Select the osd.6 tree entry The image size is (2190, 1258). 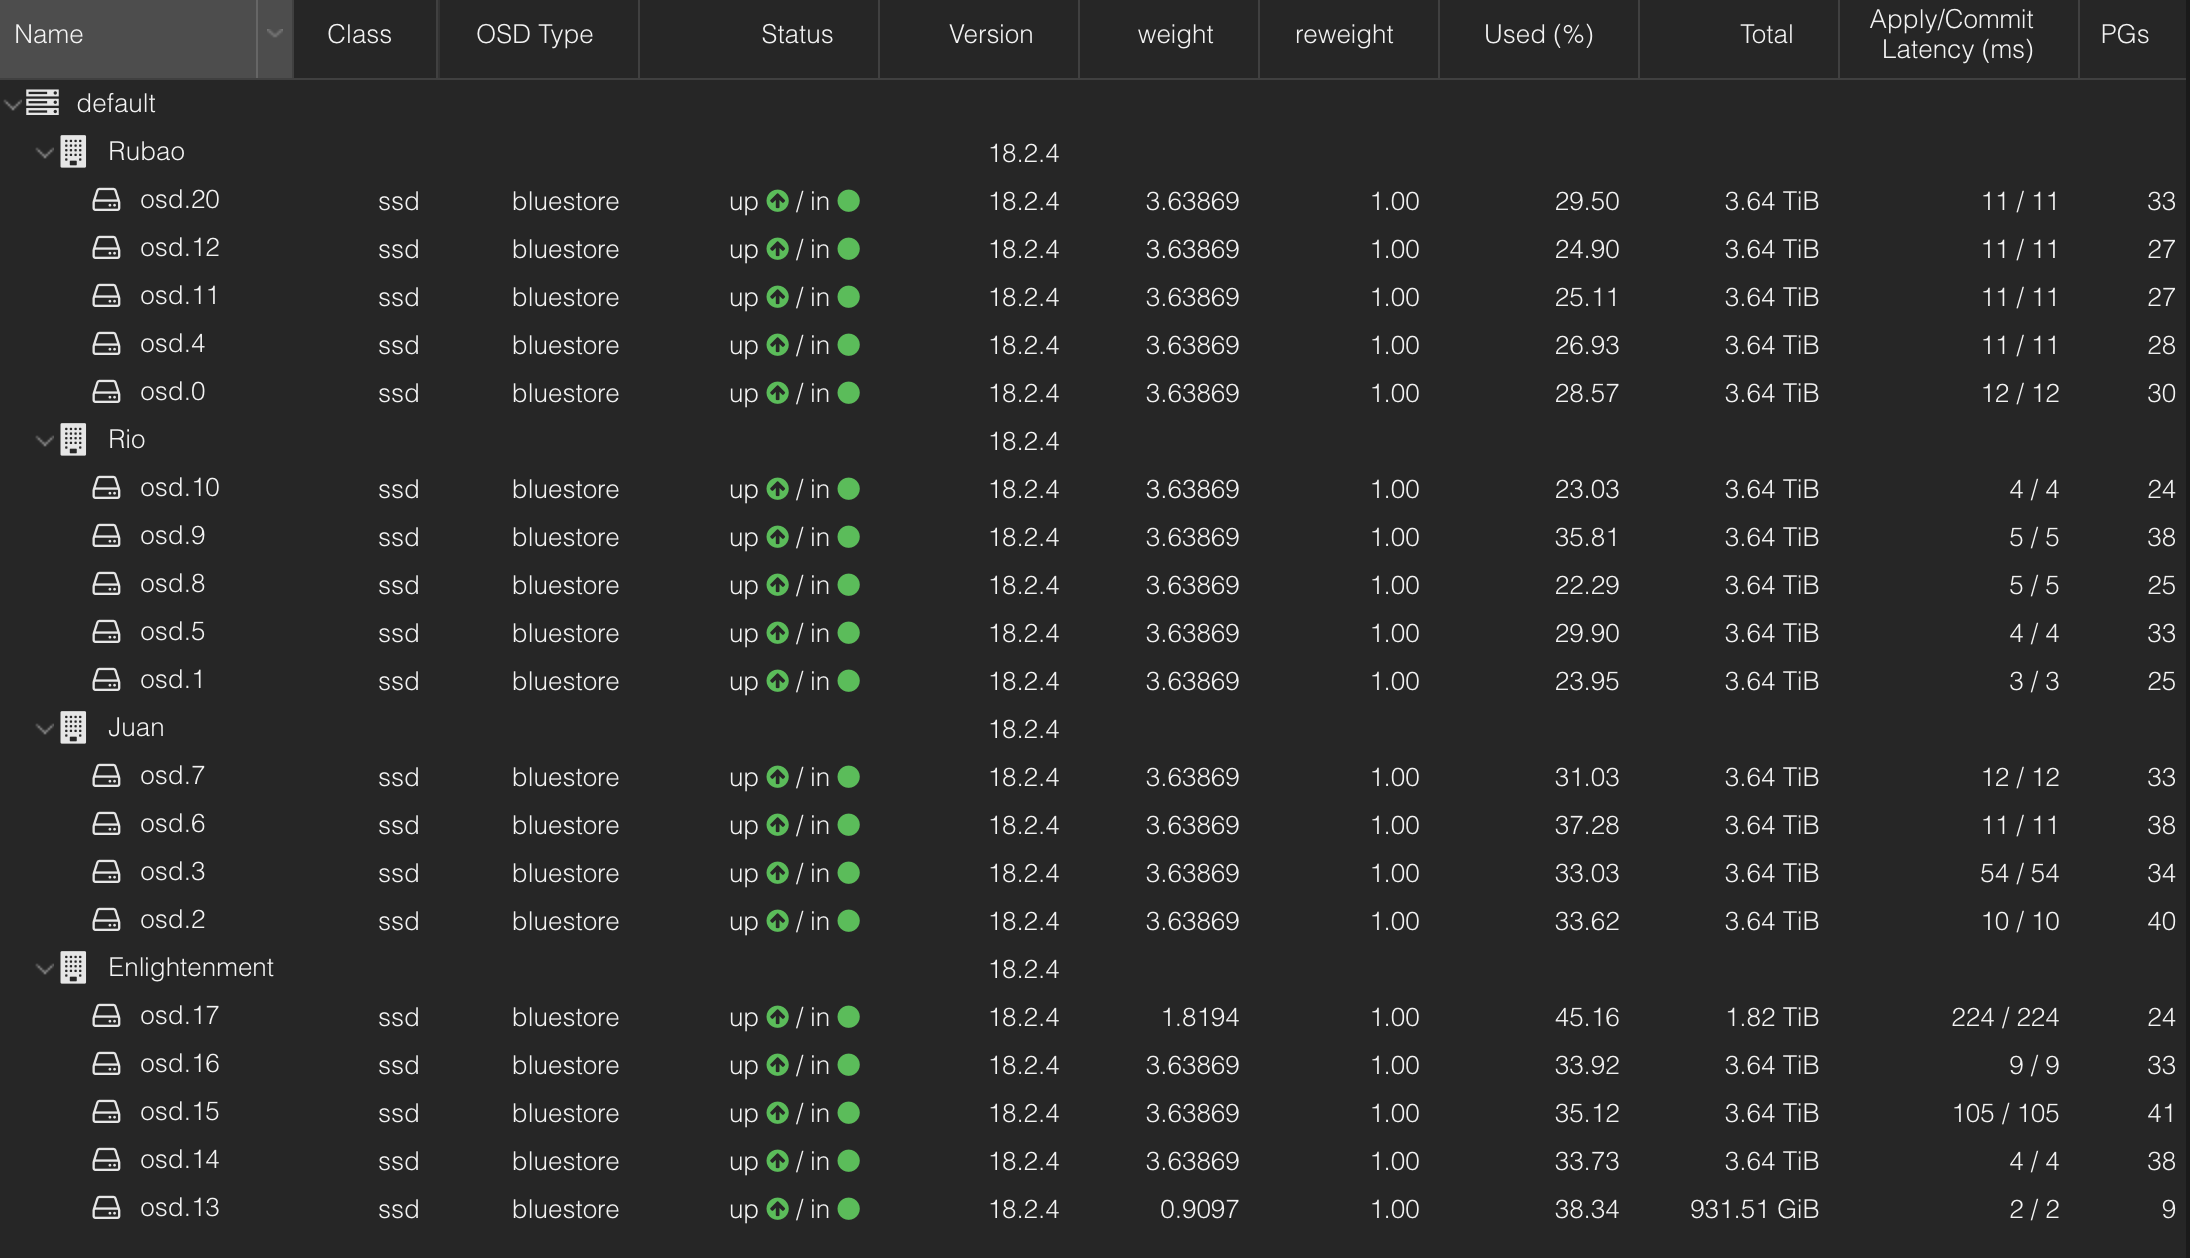click(x=172, y=824)
